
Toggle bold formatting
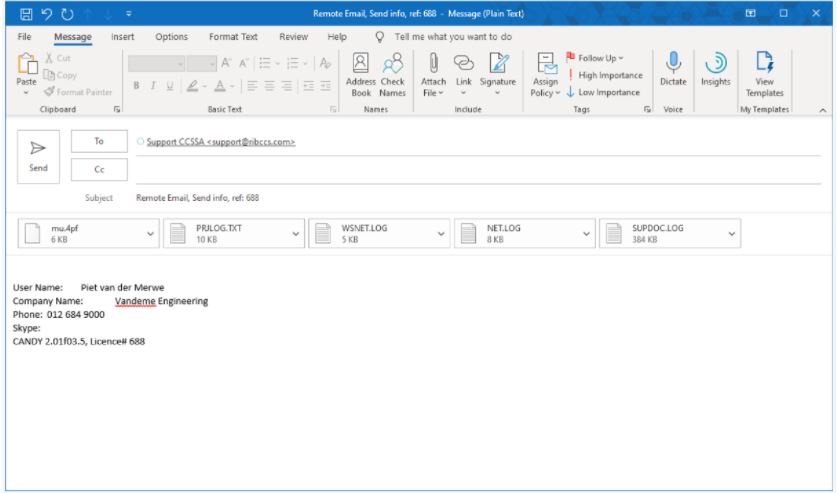coord(136,86)
